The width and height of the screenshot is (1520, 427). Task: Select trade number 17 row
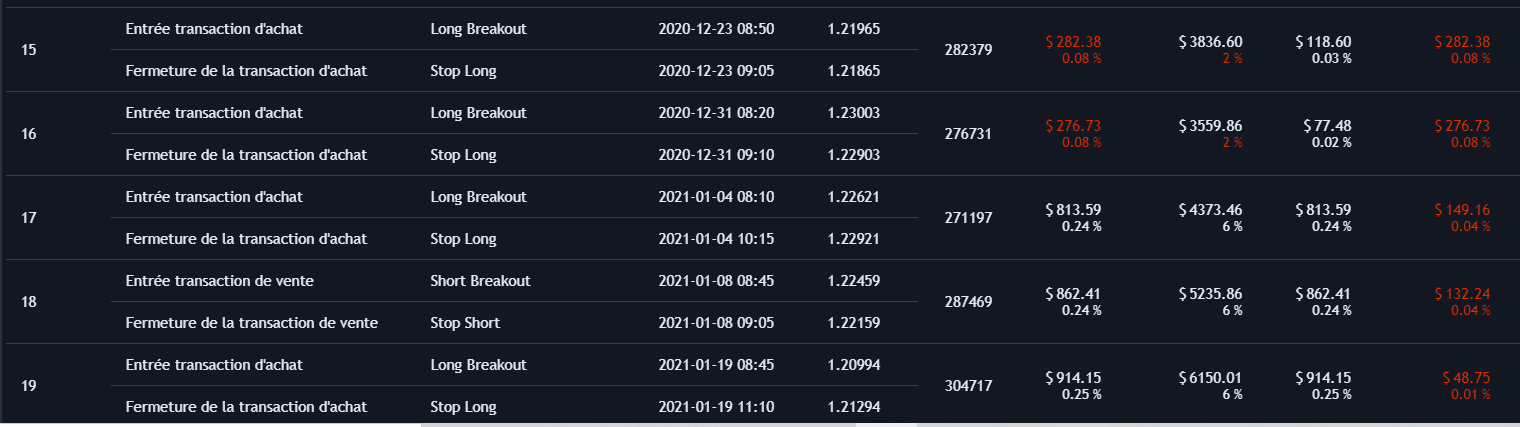pyautogui.click(x=760, y=218)
